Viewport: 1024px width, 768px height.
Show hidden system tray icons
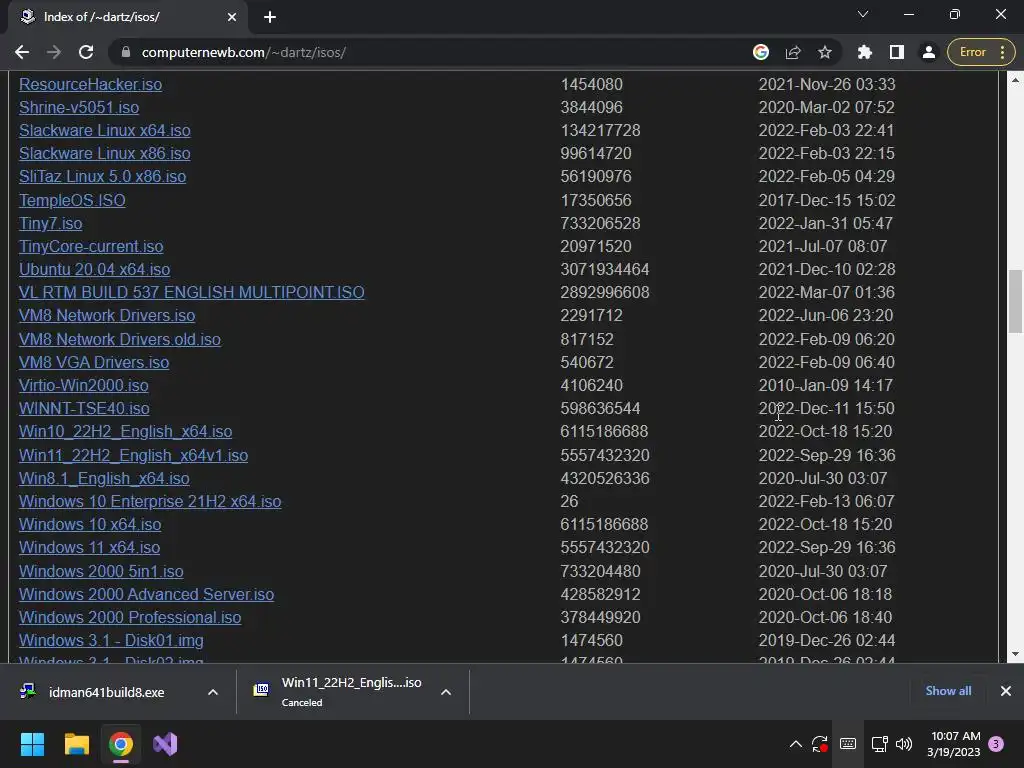[795, 744]
